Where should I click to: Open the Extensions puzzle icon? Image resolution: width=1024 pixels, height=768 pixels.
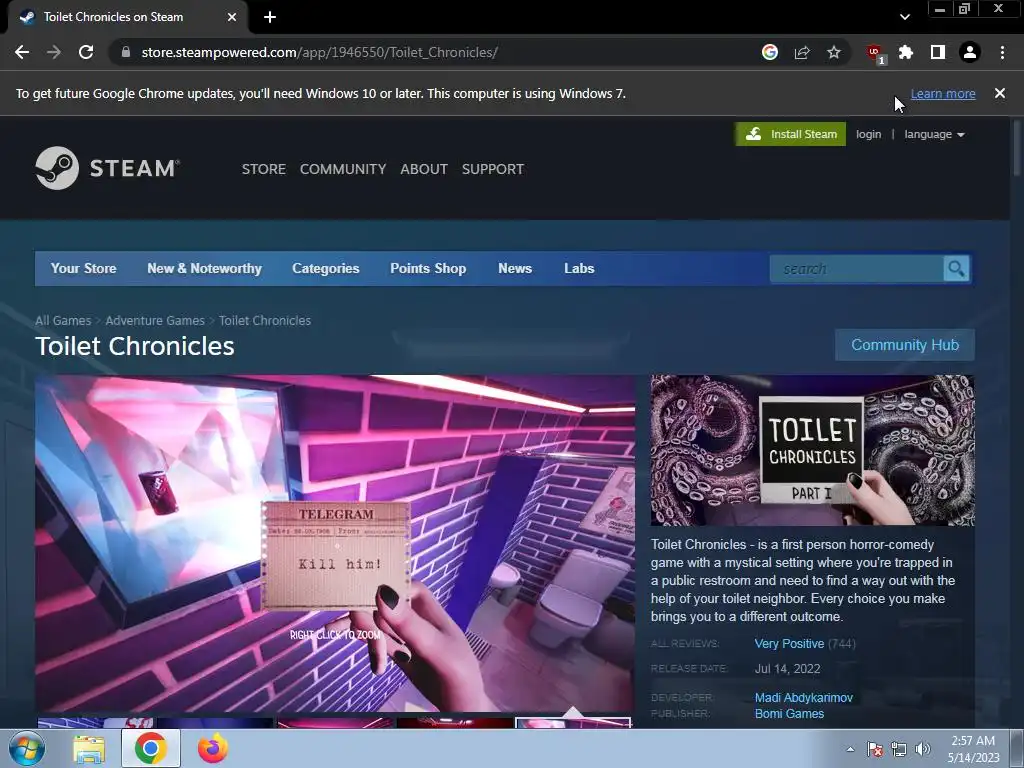906,52
